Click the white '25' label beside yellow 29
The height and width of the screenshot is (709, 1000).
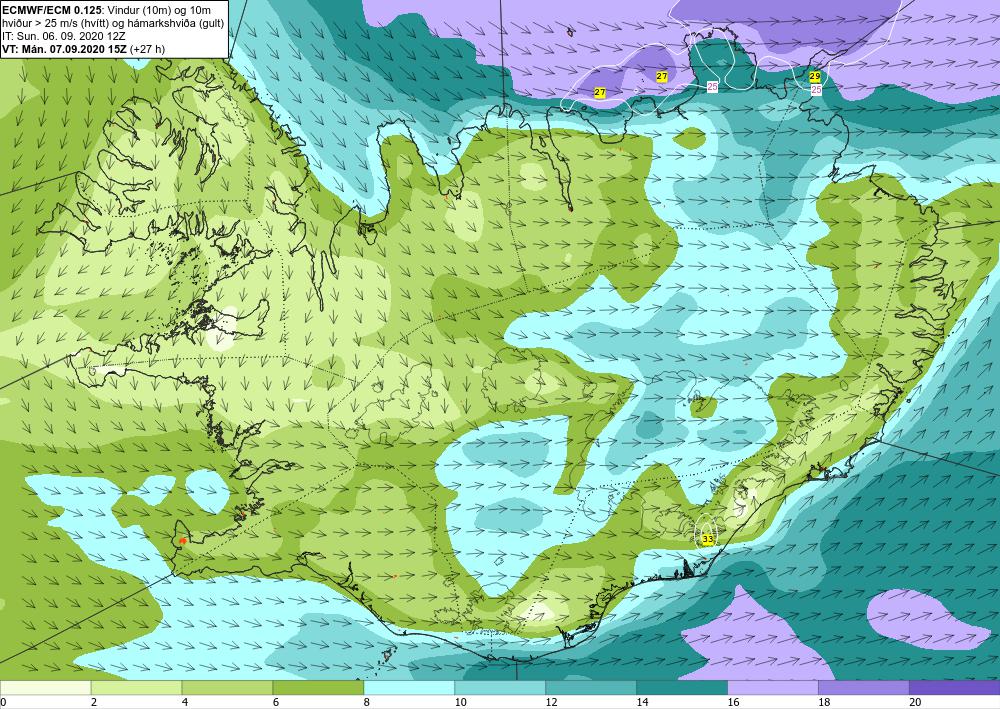(x=816, y=90)
